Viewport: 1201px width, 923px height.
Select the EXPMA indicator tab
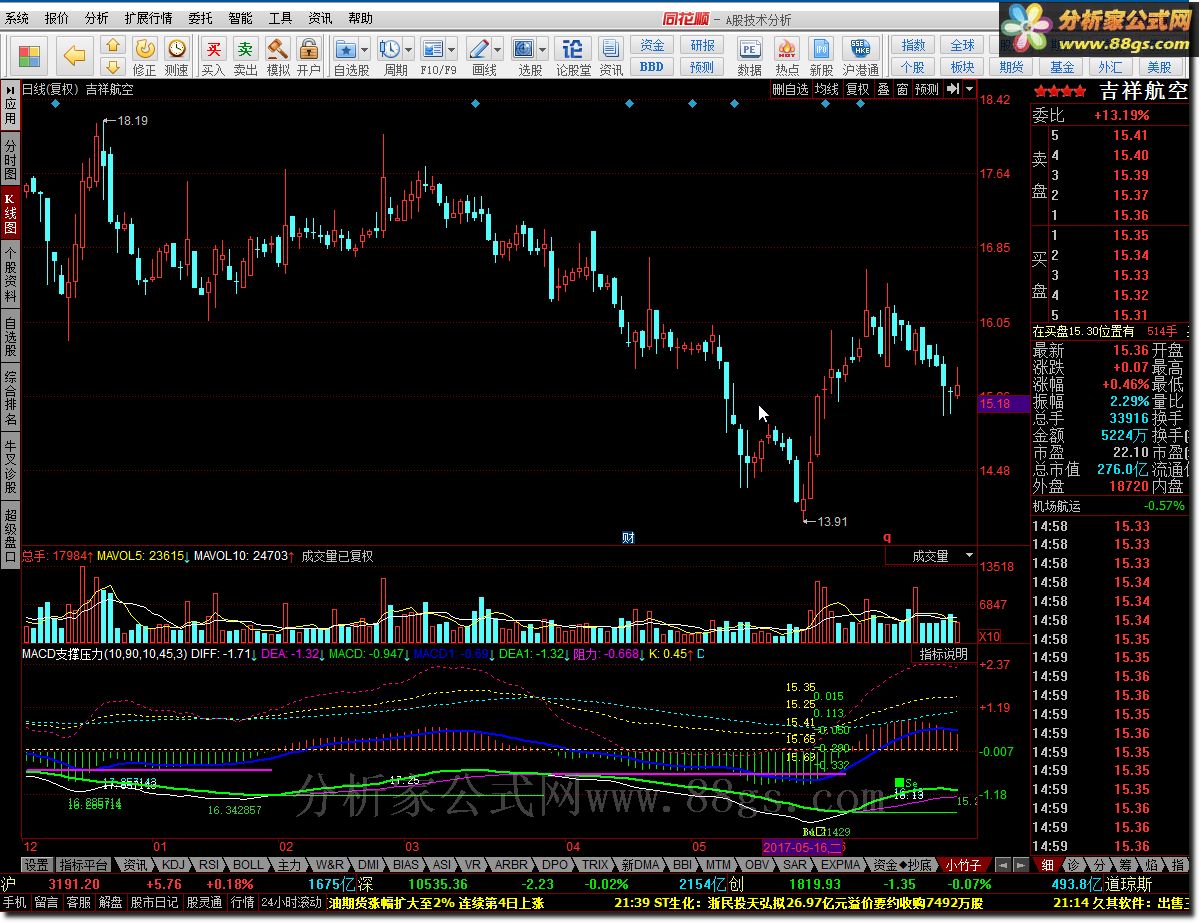841,865
